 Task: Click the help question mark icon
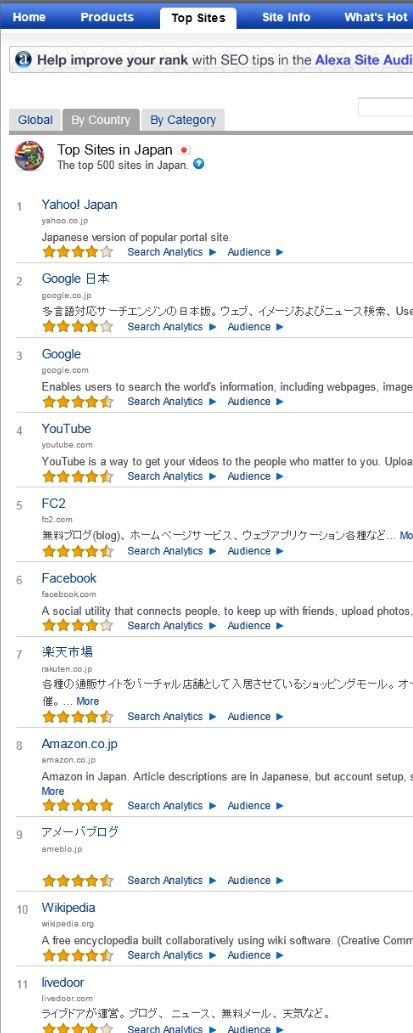(x=198, y=164)
